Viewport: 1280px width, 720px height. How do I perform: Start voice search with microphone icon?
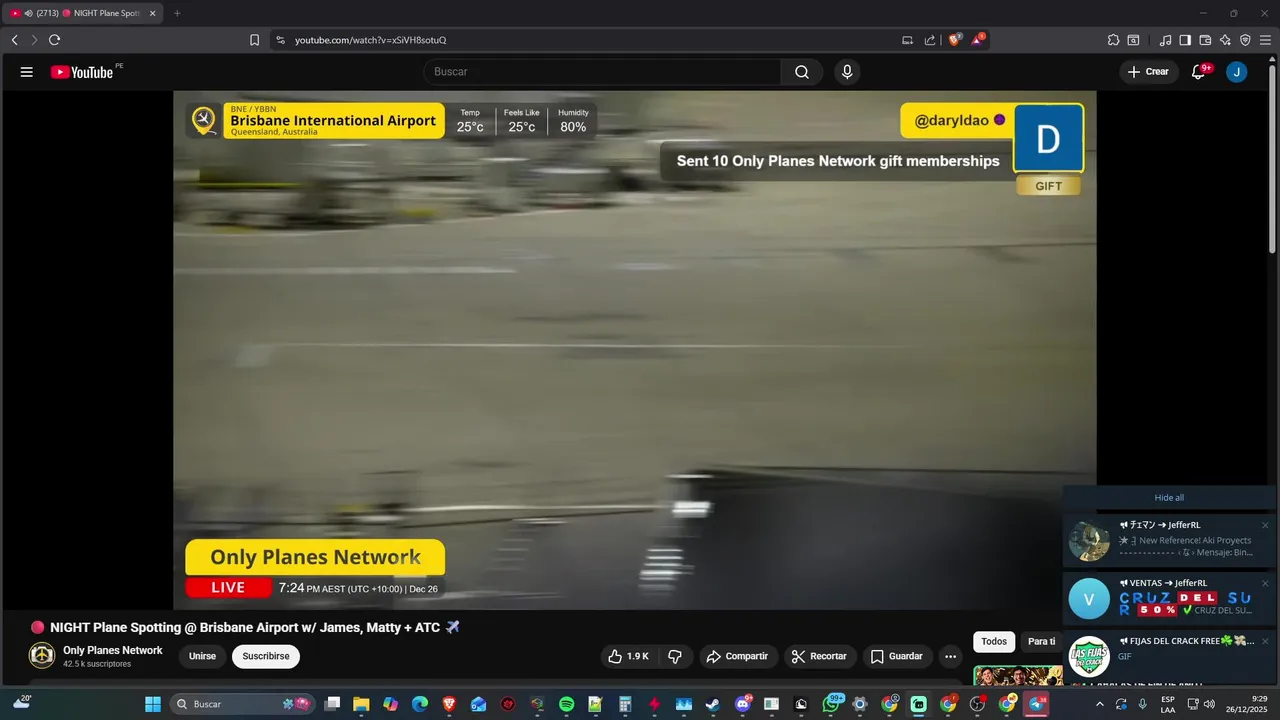click(847, 72)
